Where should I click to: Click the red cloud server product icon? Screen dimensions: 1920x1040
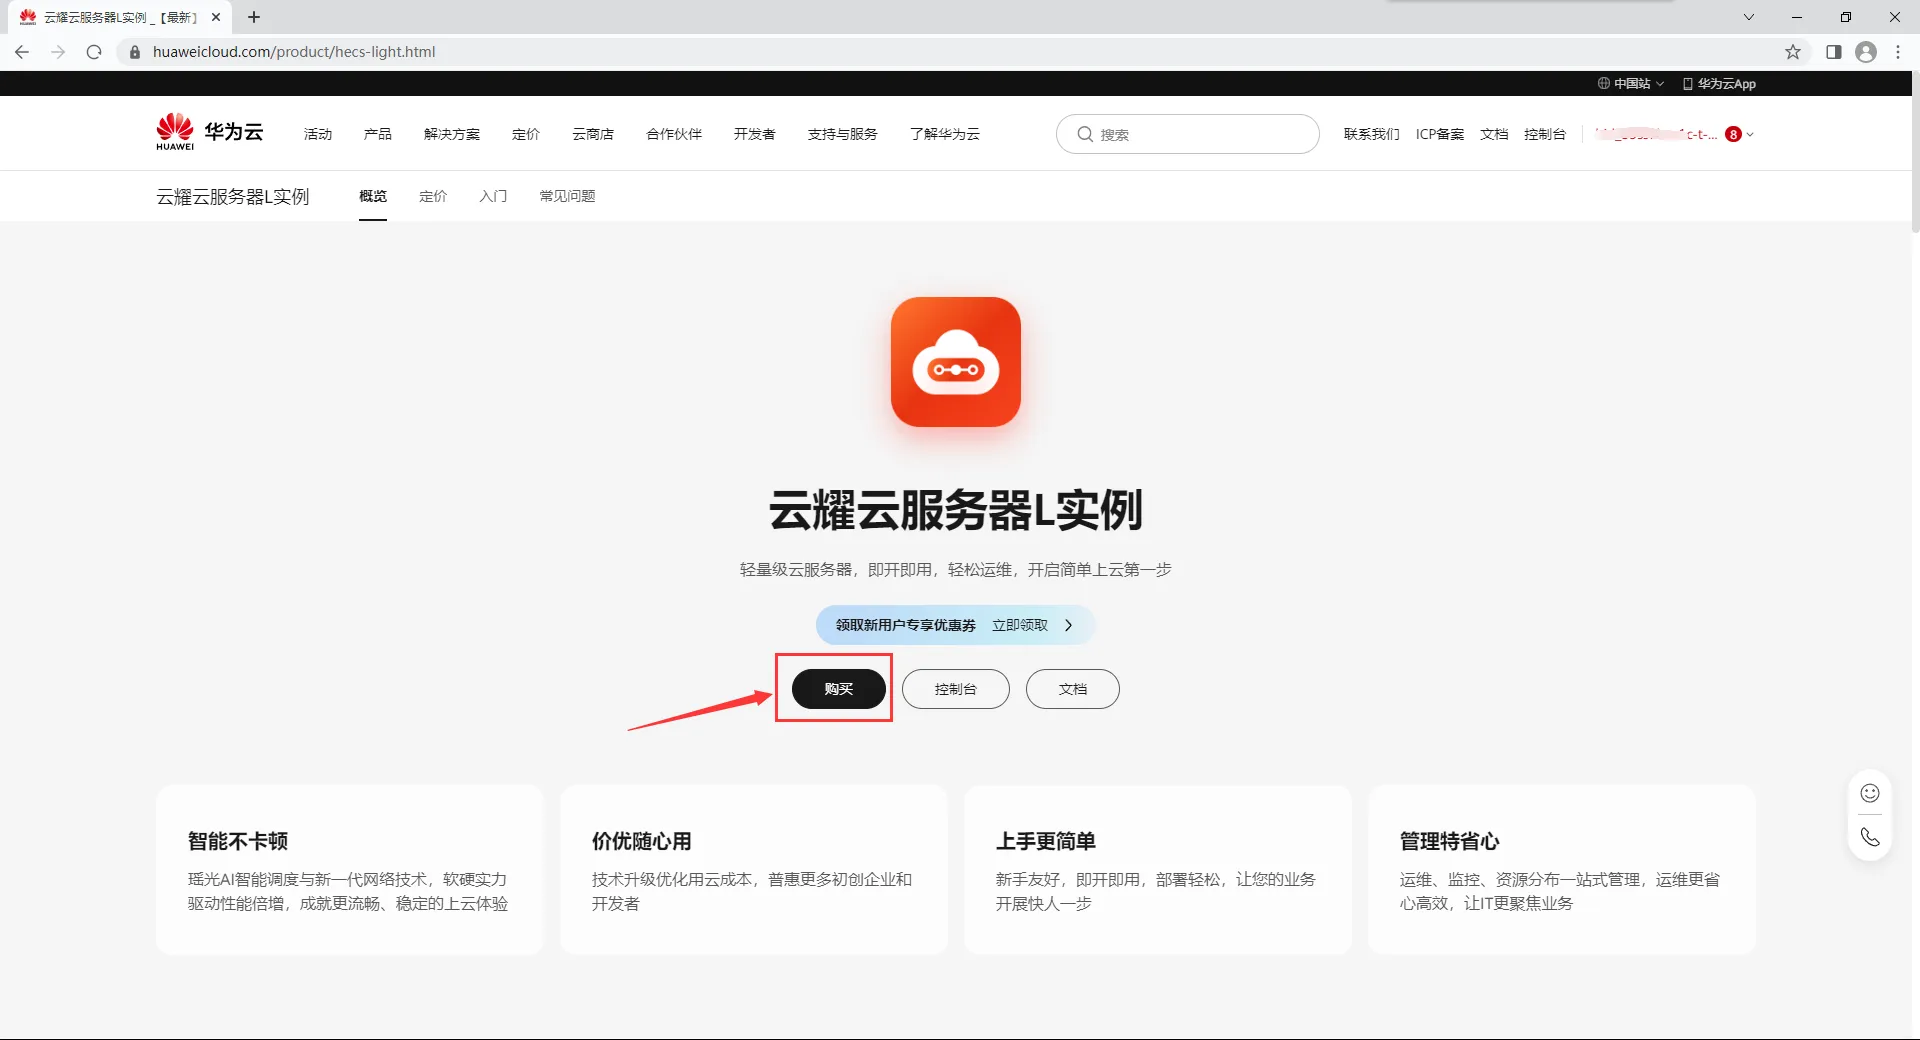click(x=956, y=362)
